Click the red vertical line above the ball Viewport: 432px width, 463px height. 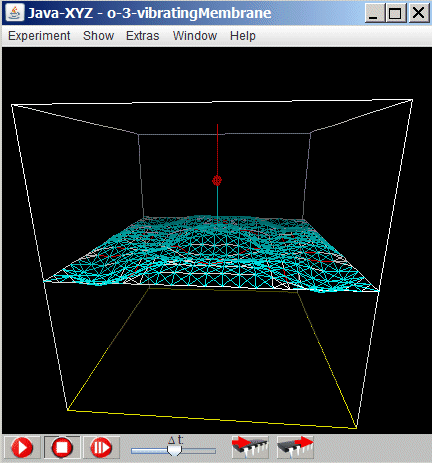pos(218,150)
